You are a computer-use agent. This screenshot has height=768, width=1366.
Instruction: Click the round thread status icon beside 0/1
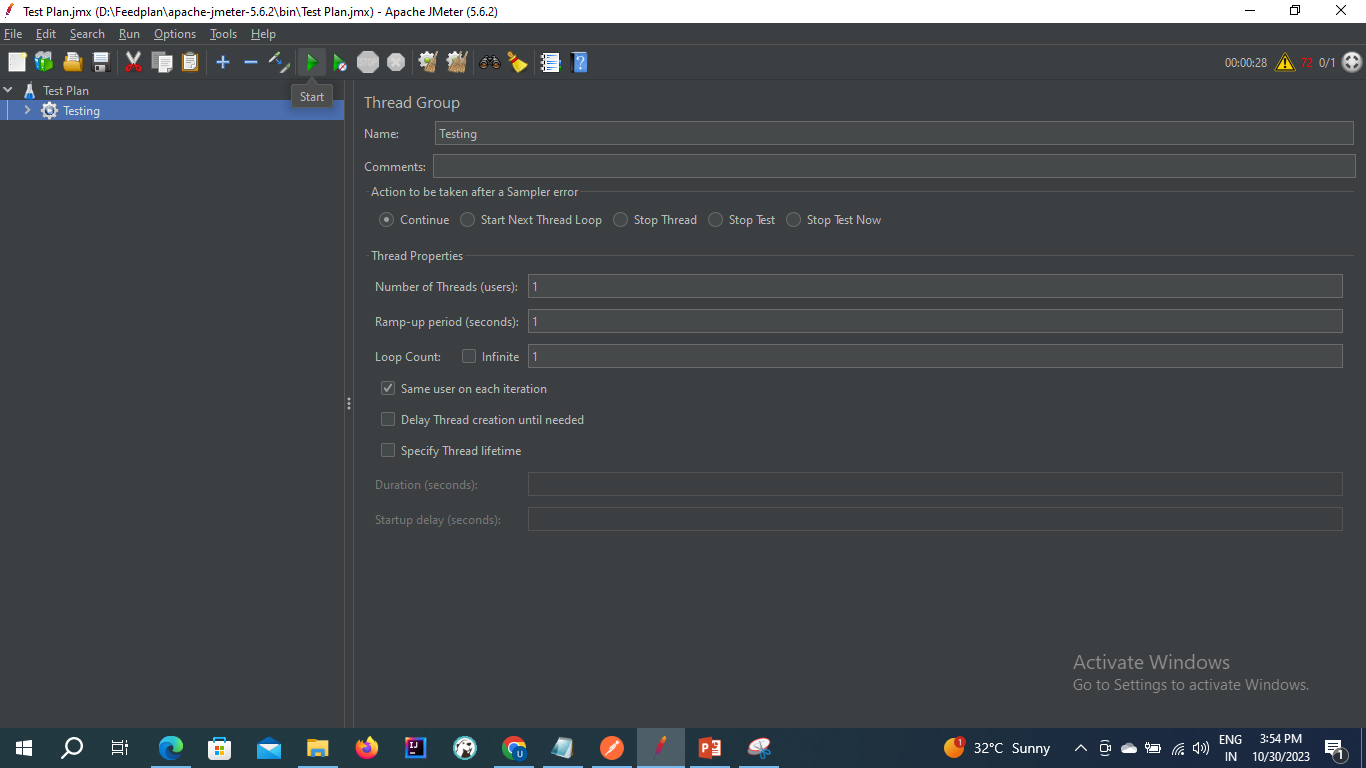1352,62
